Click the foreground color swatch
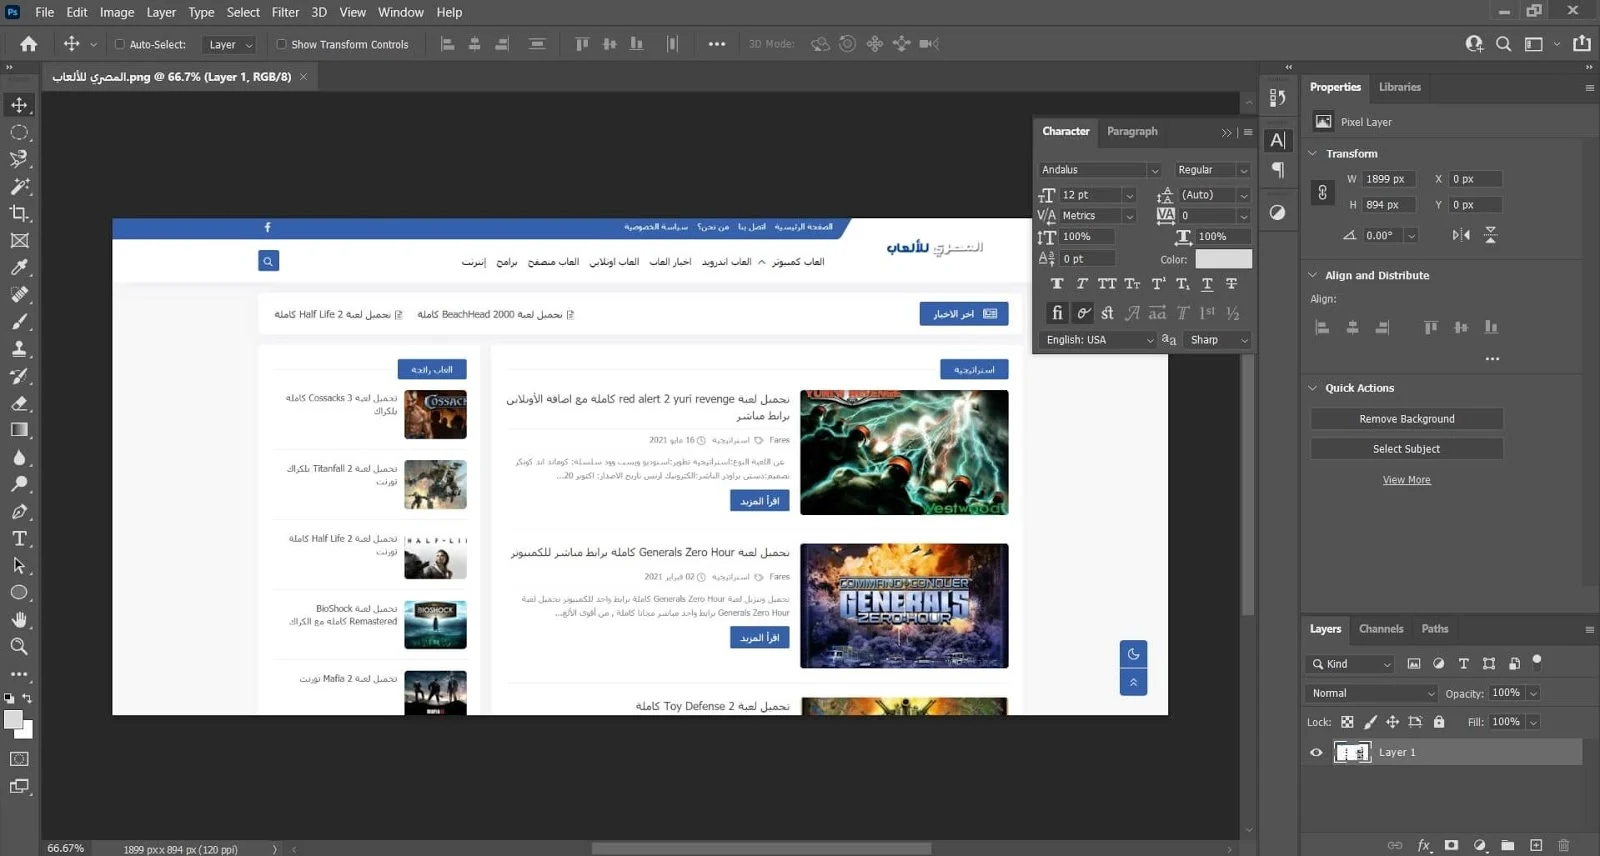 click(13, 720)
